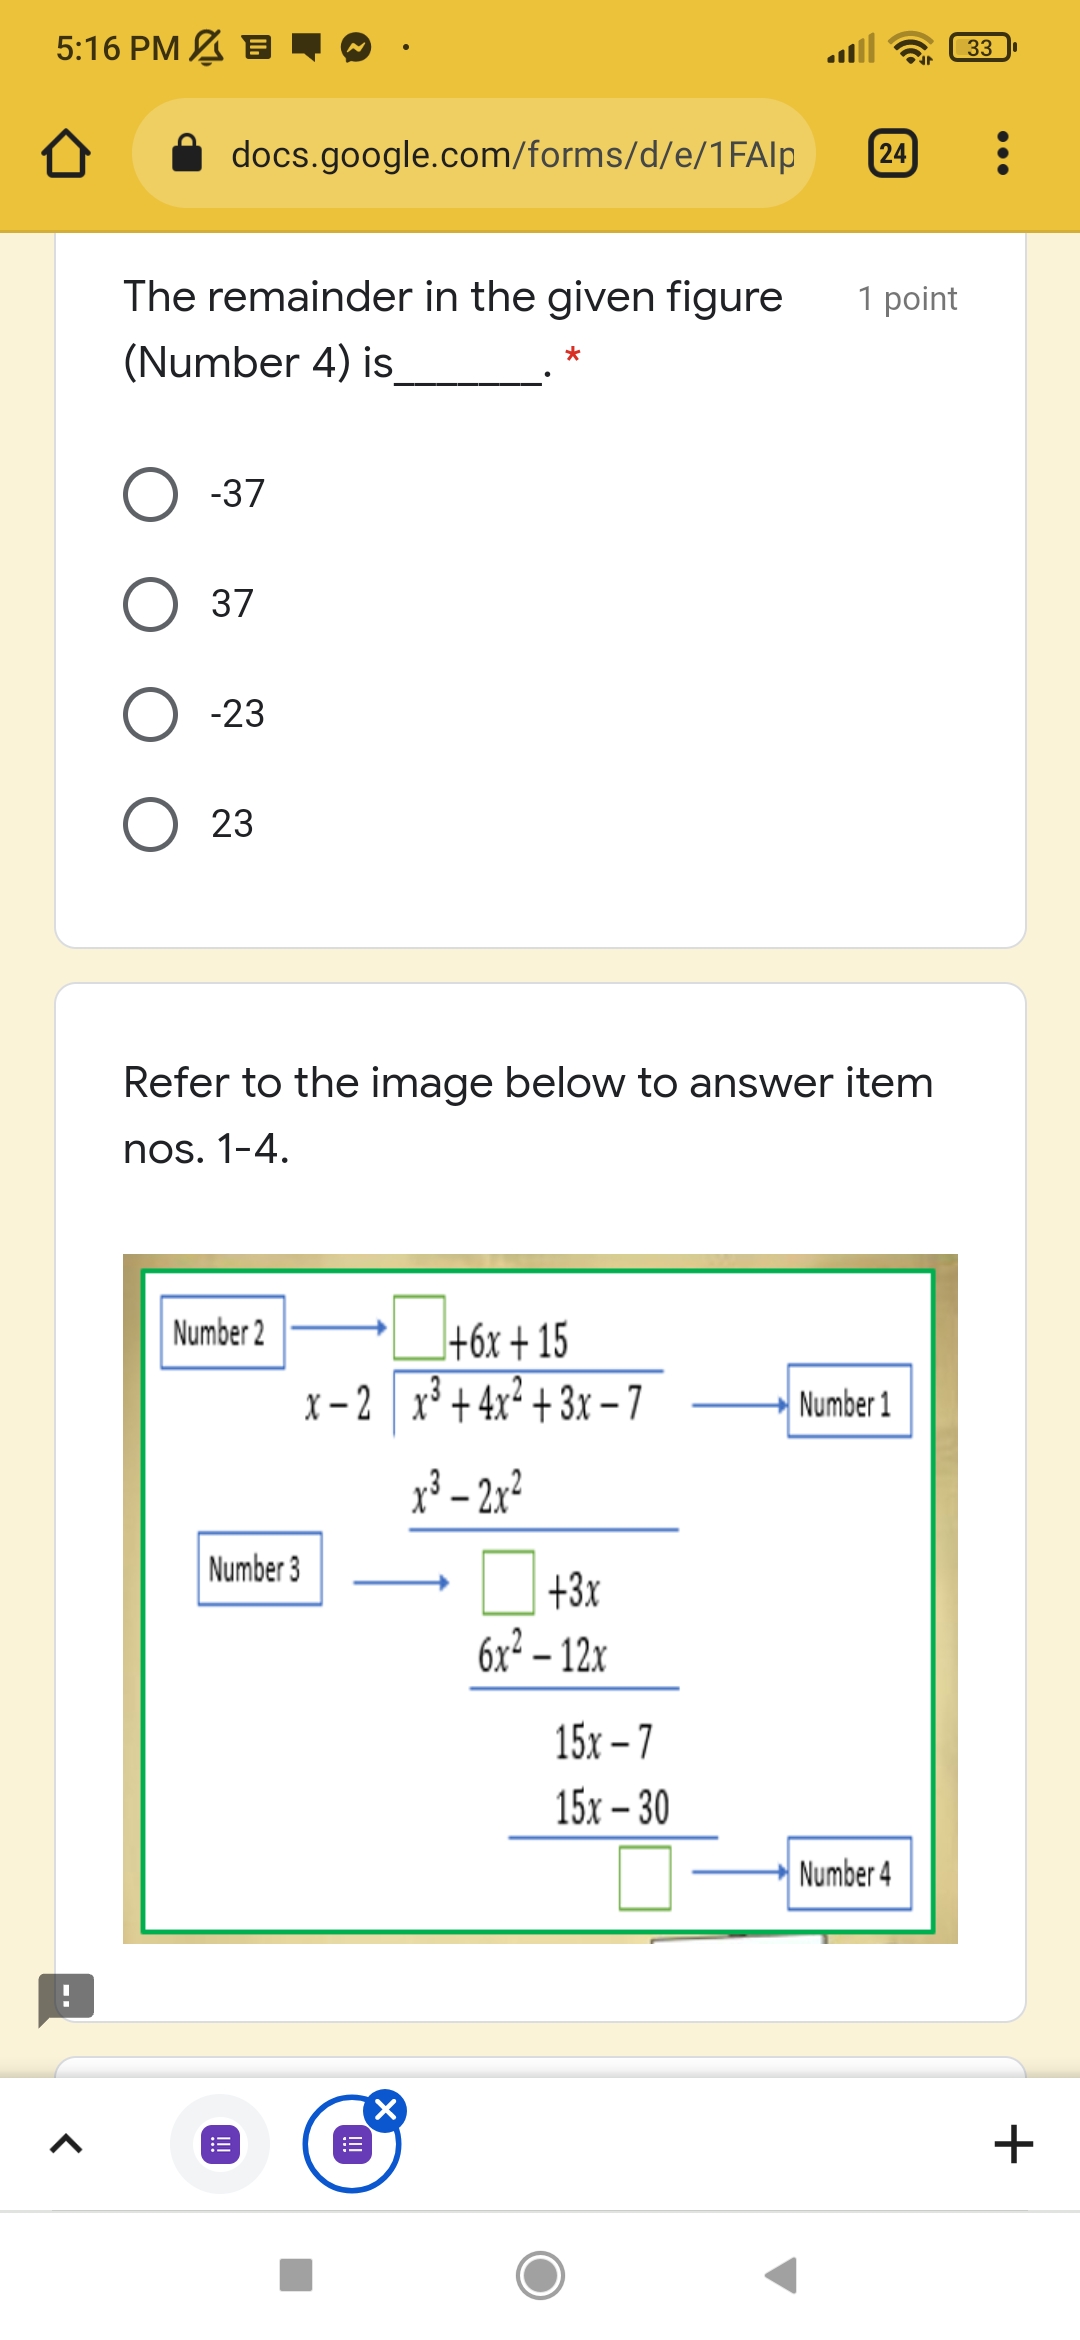Open the browser three-dot overflow menu
The height and width of the screenshot is (2340, 1080).
[1002, 153]
